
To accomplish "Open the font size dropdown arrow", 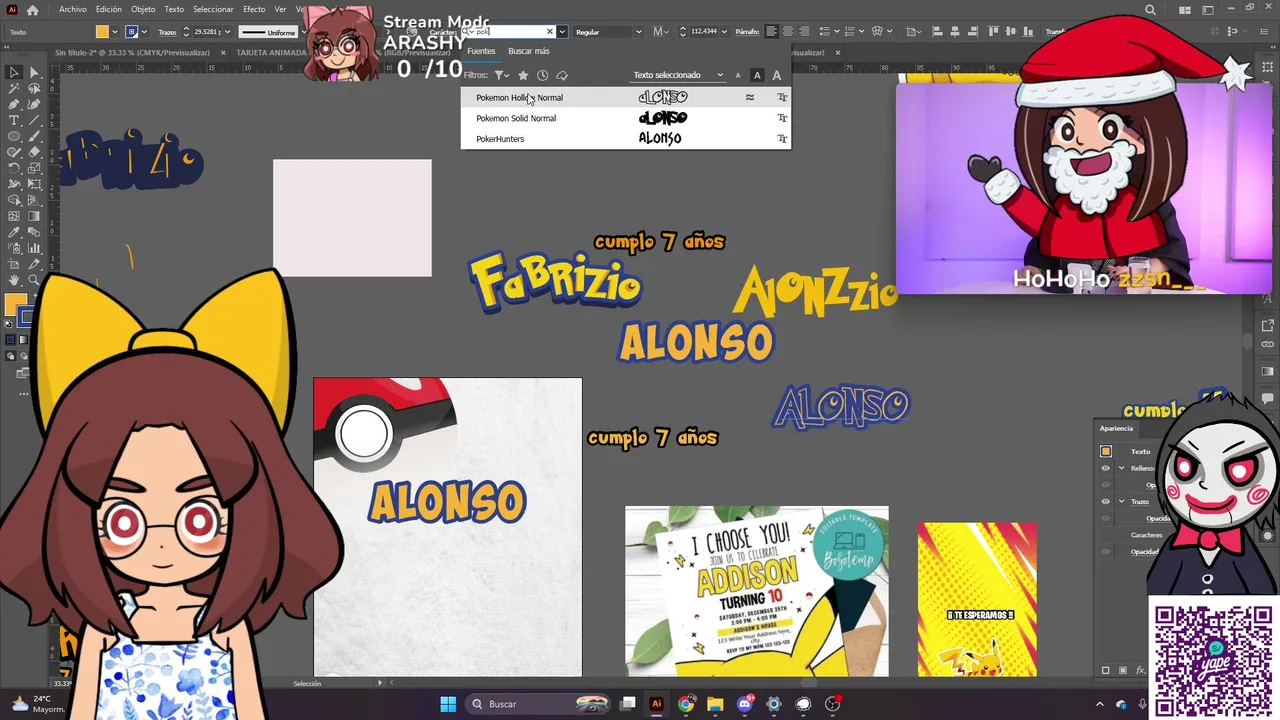I will [725, 32].
